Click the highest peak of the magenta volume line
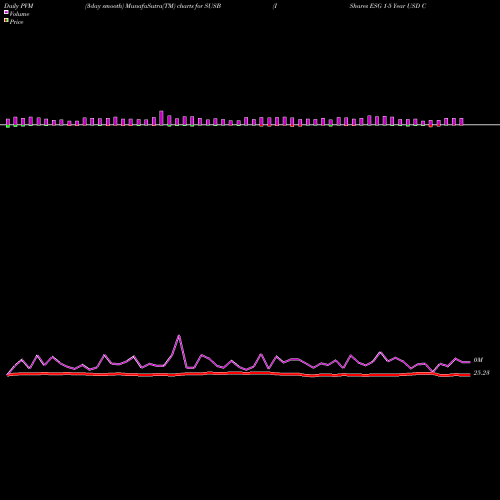The image size is (500, 500). click(179, 336)
